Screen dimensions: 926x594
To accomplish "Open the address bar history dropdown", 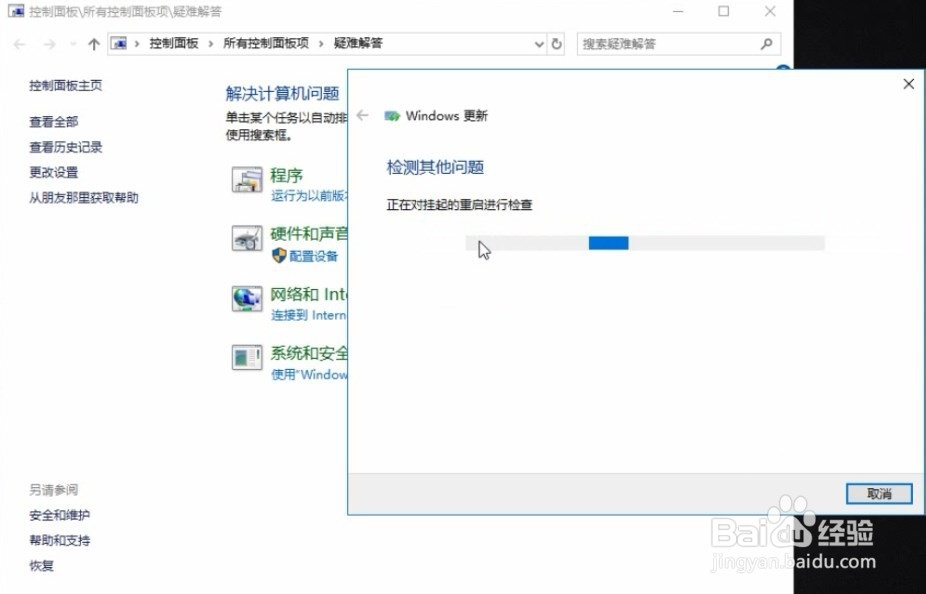I will tap(539, 44).
